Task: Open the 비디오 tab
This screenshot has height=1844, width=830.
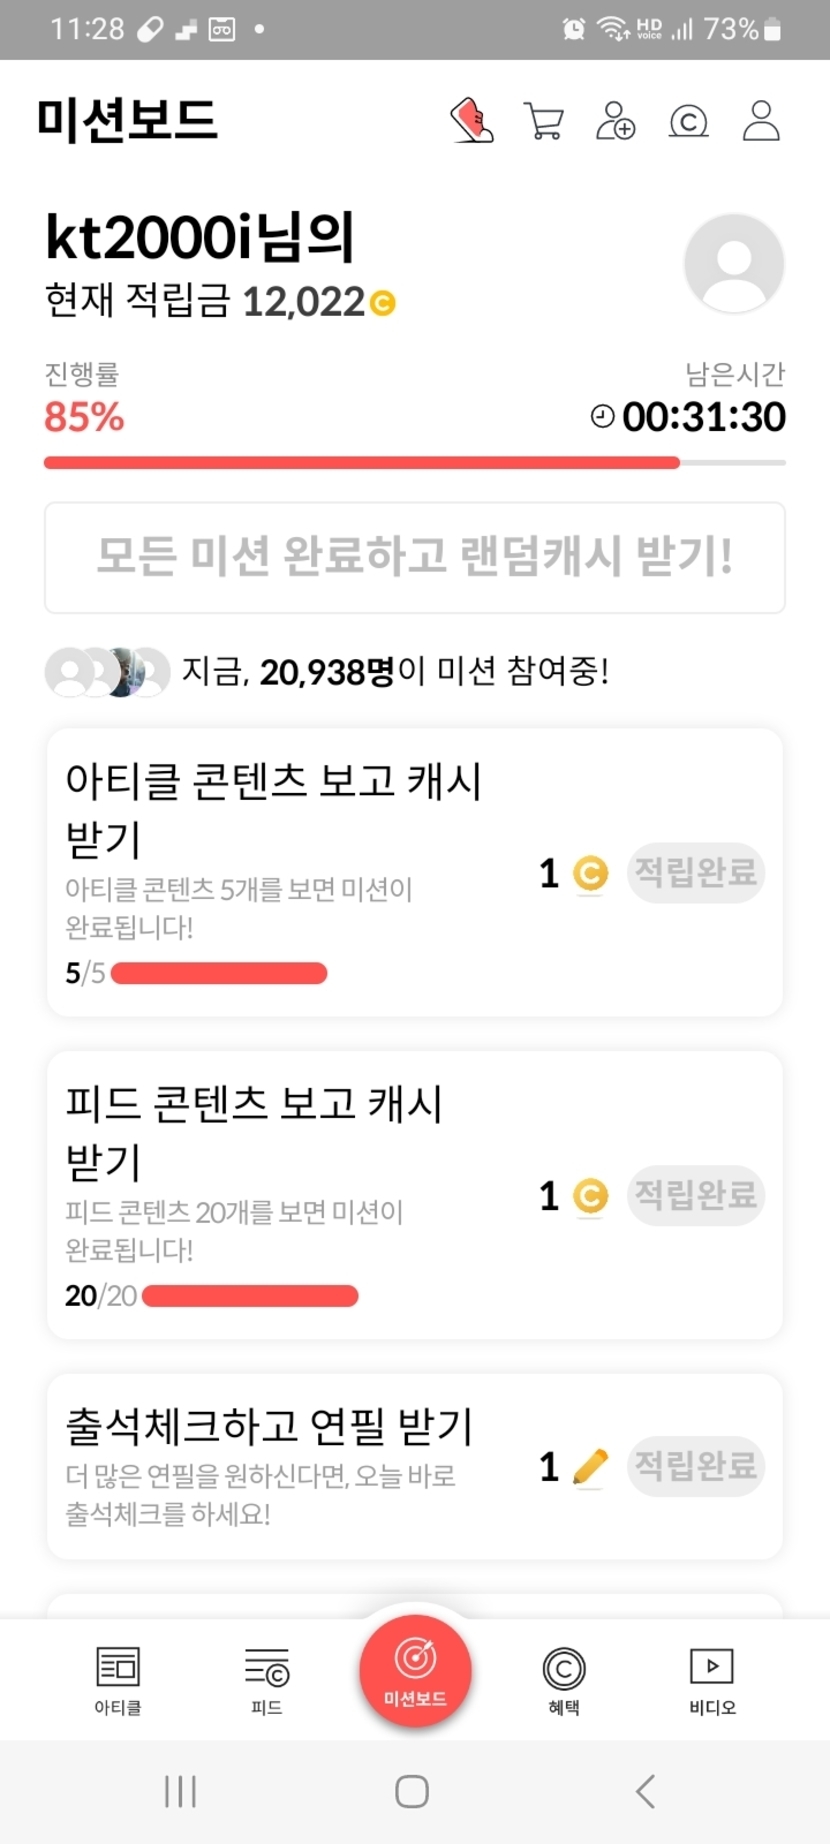Action: click(x=712, y=1680)
